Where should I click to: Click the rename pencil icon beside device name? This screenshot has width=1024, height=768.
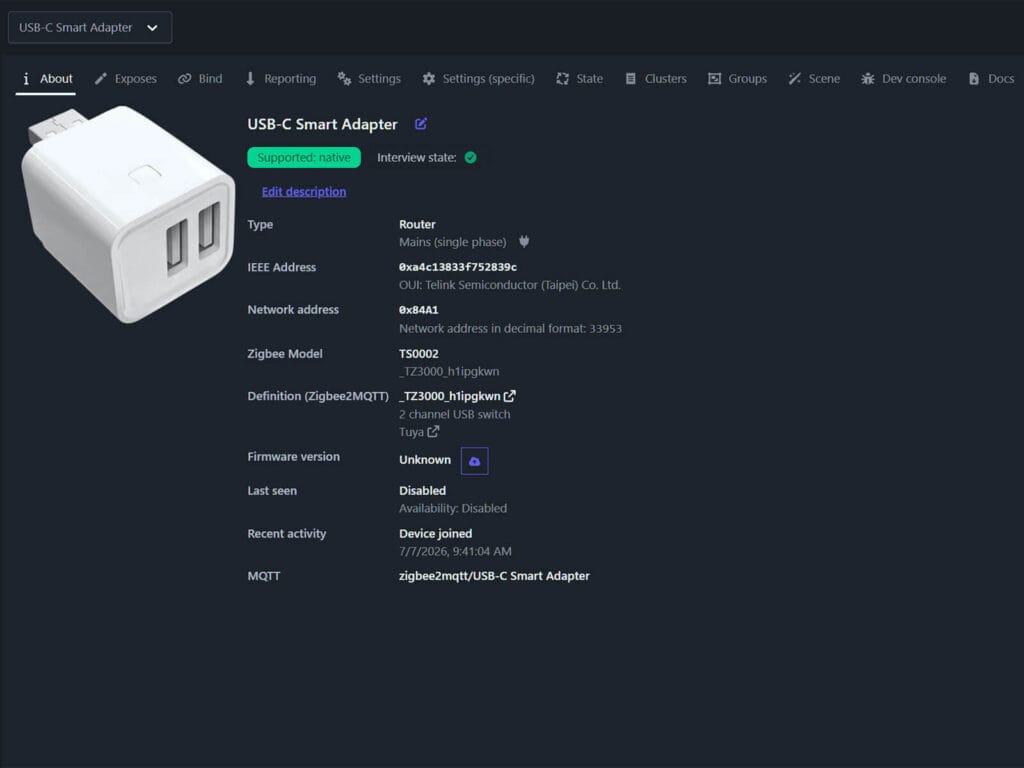pos(421,123)
